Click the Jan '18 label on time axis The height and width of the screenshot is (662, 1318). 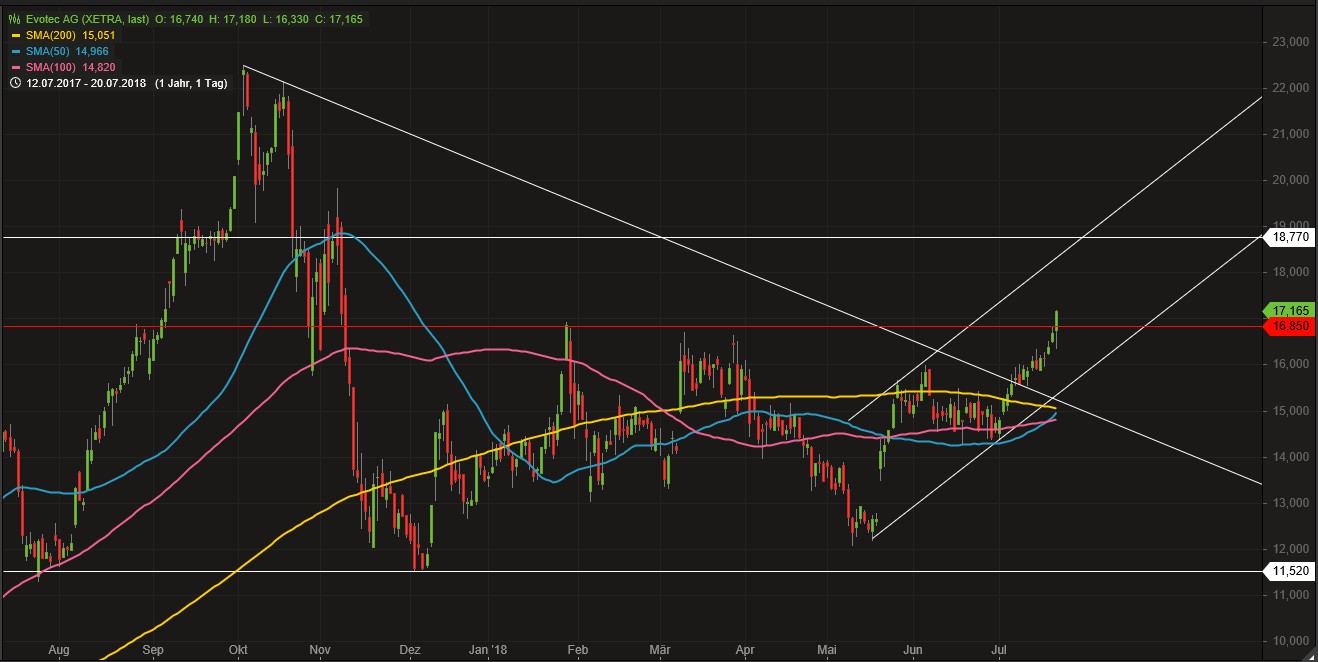(x=489, y=649)
